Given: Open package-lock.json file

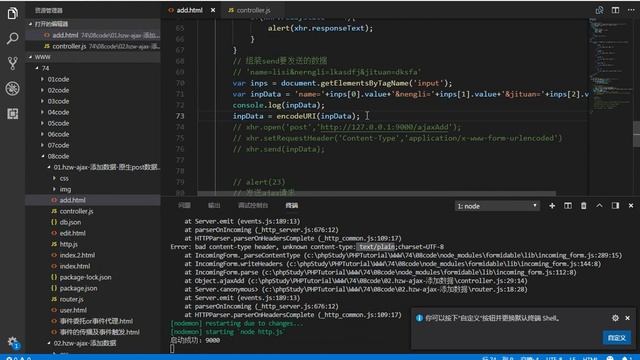Looking at the screenshot, I should click(x=93, y=277).
